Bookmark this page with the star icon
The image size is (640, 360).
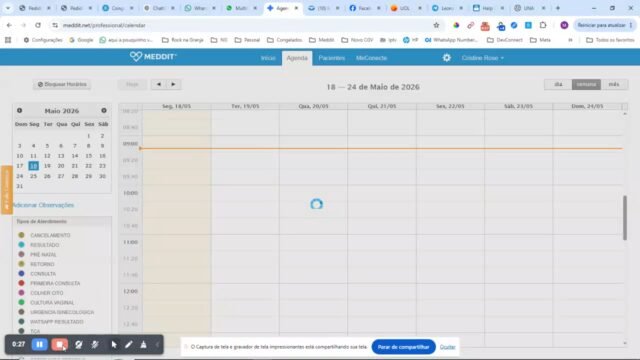pos(436,25)
